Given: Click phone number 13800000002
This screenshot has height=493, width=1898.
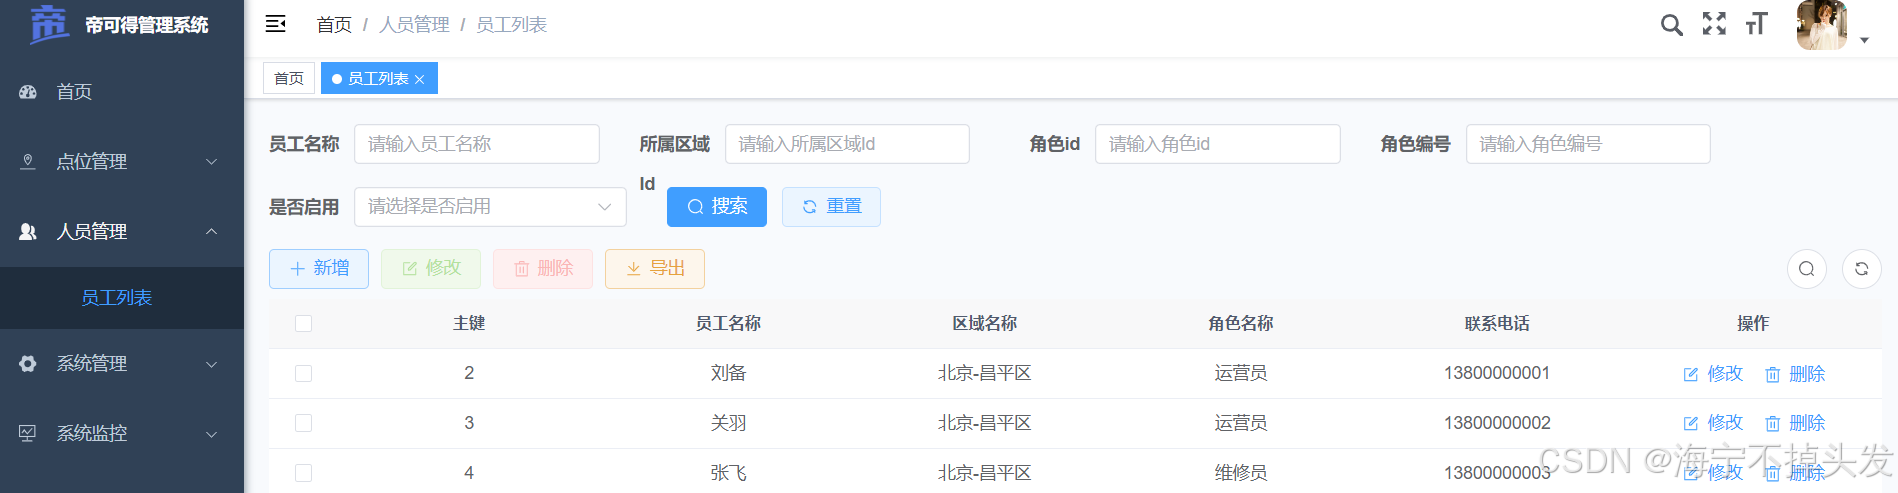Looking at the screenshot, I should coord(1497,423).
